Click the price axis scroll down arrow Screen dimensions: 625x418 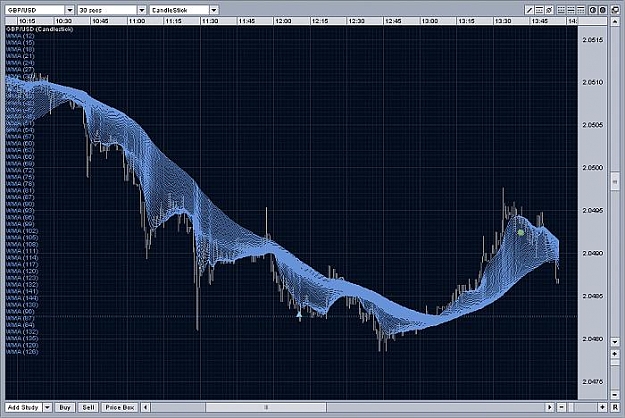point(615,341)
